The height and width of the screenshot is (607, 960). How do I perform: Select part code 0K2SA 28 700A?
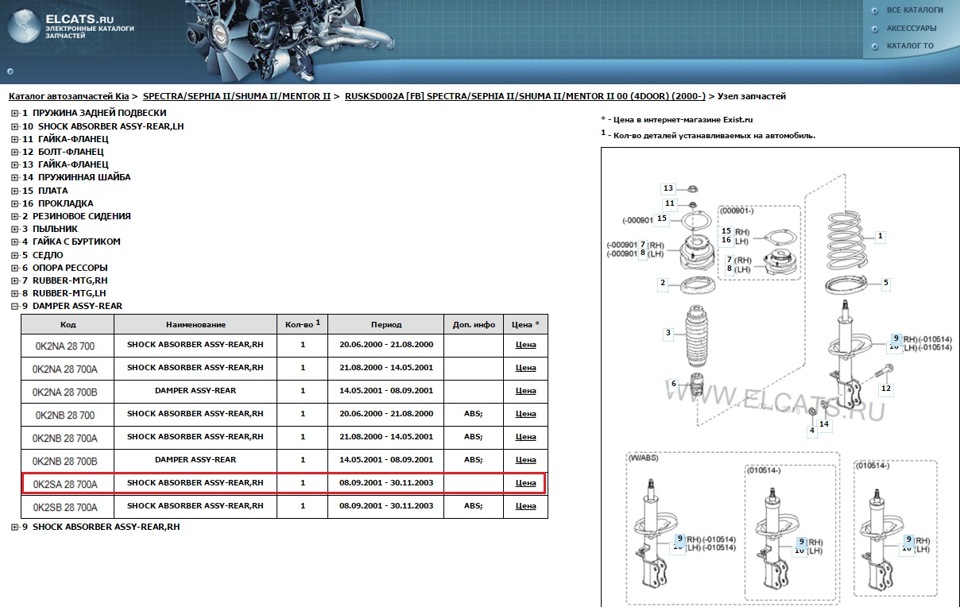click(65, 484)
